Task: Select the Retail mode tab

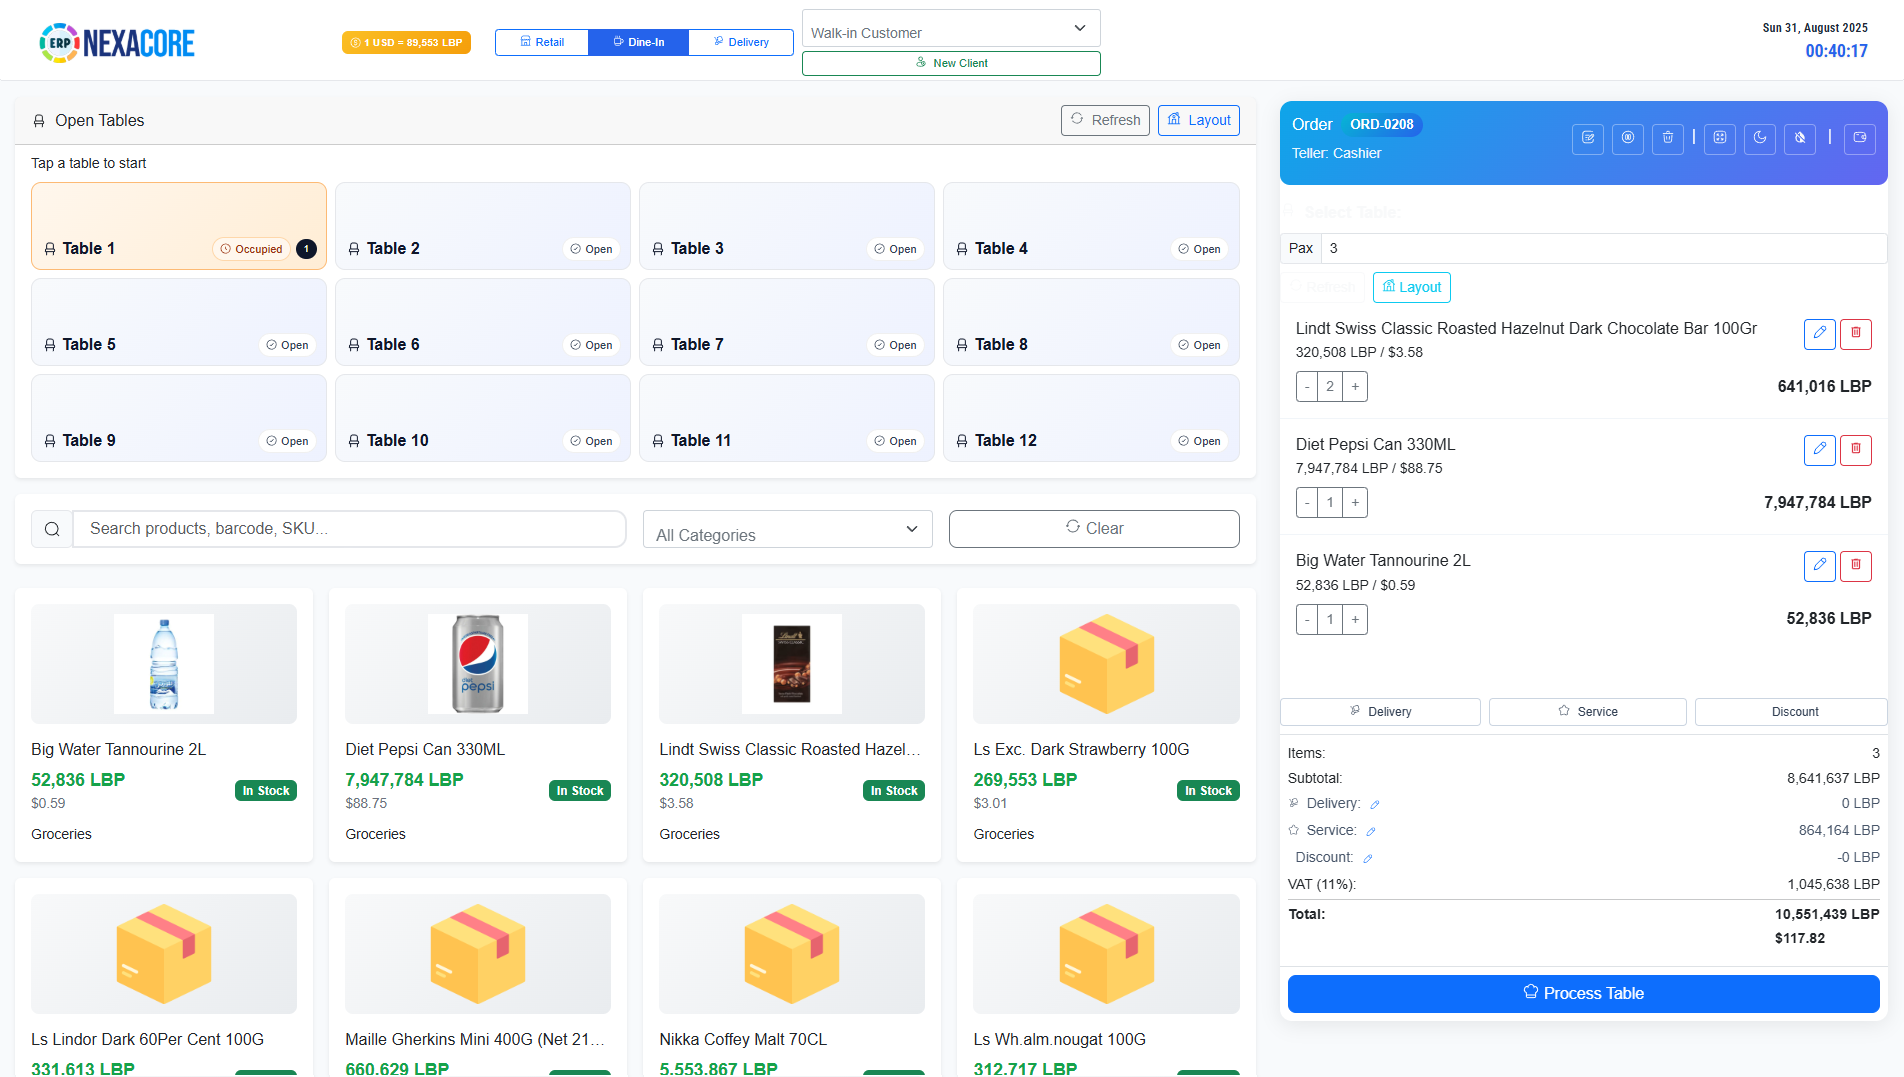Action: (541, 42)
